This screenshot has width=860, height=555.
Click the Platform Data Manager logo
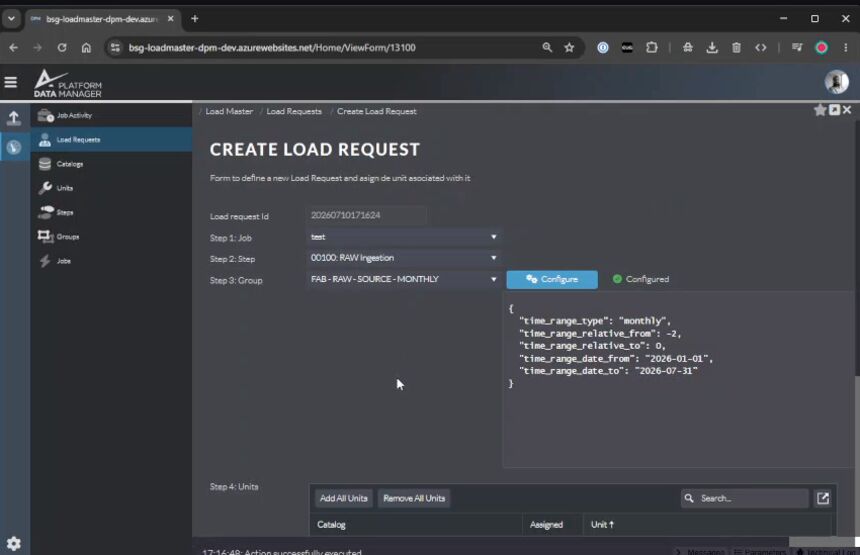click(67, 84)
